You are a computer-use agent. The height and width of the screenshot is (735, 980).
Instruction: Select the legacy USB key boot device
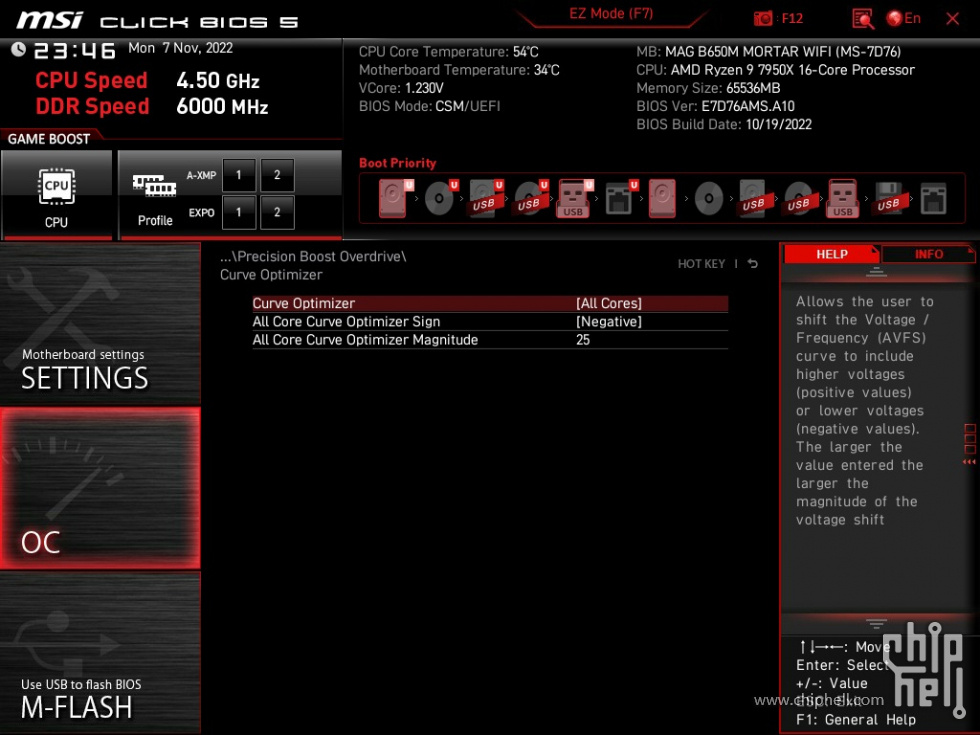click(842, 199)
